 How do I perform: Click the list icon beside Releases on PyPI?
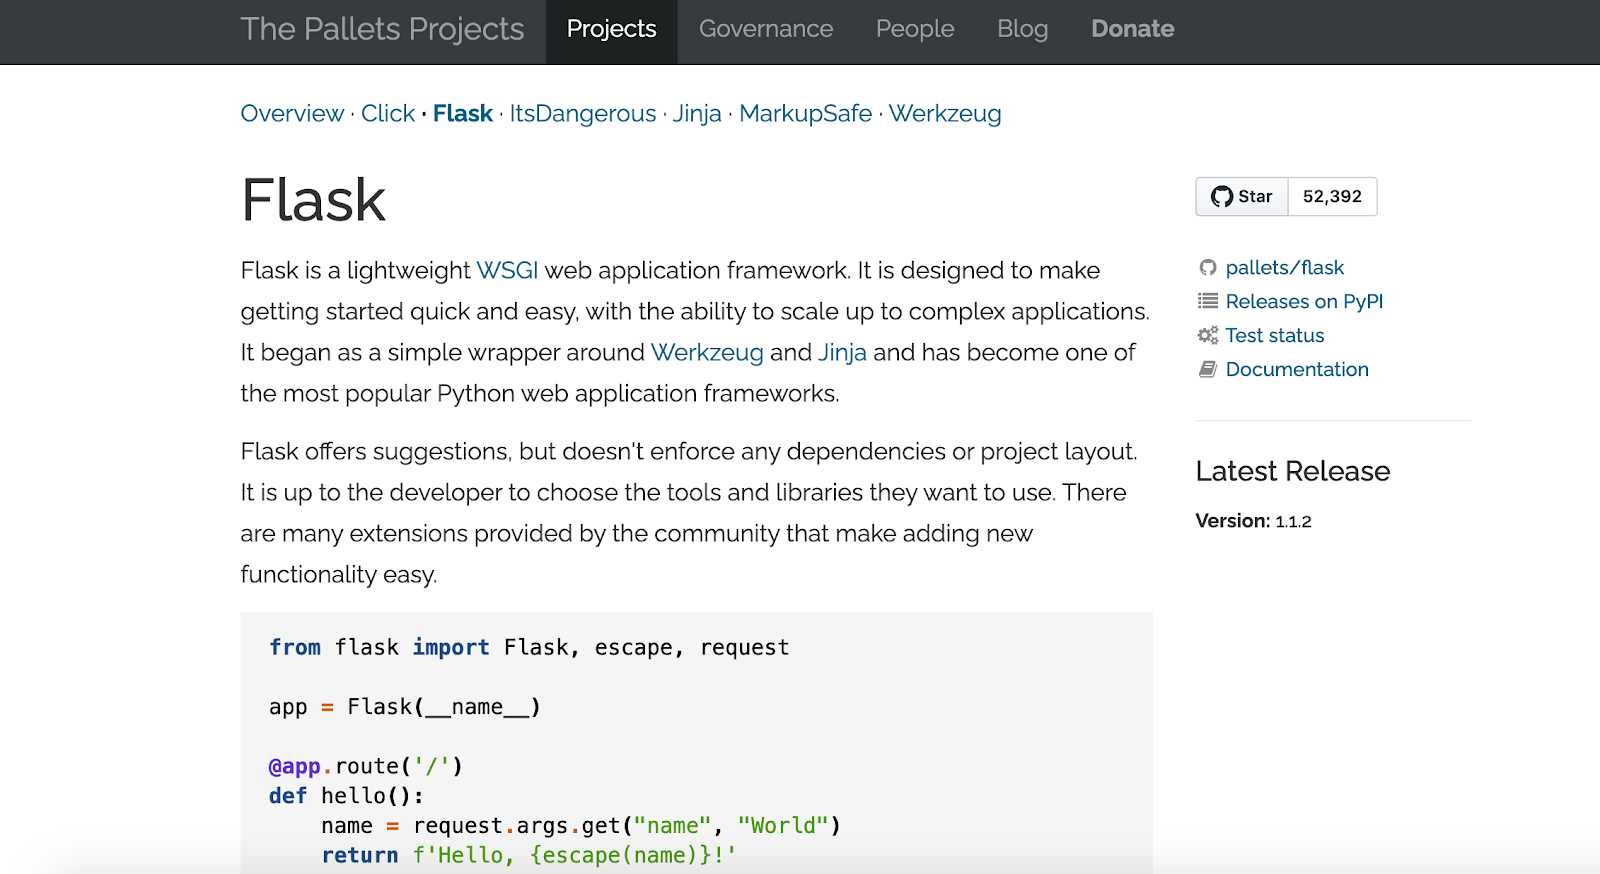click(1208, 301)
